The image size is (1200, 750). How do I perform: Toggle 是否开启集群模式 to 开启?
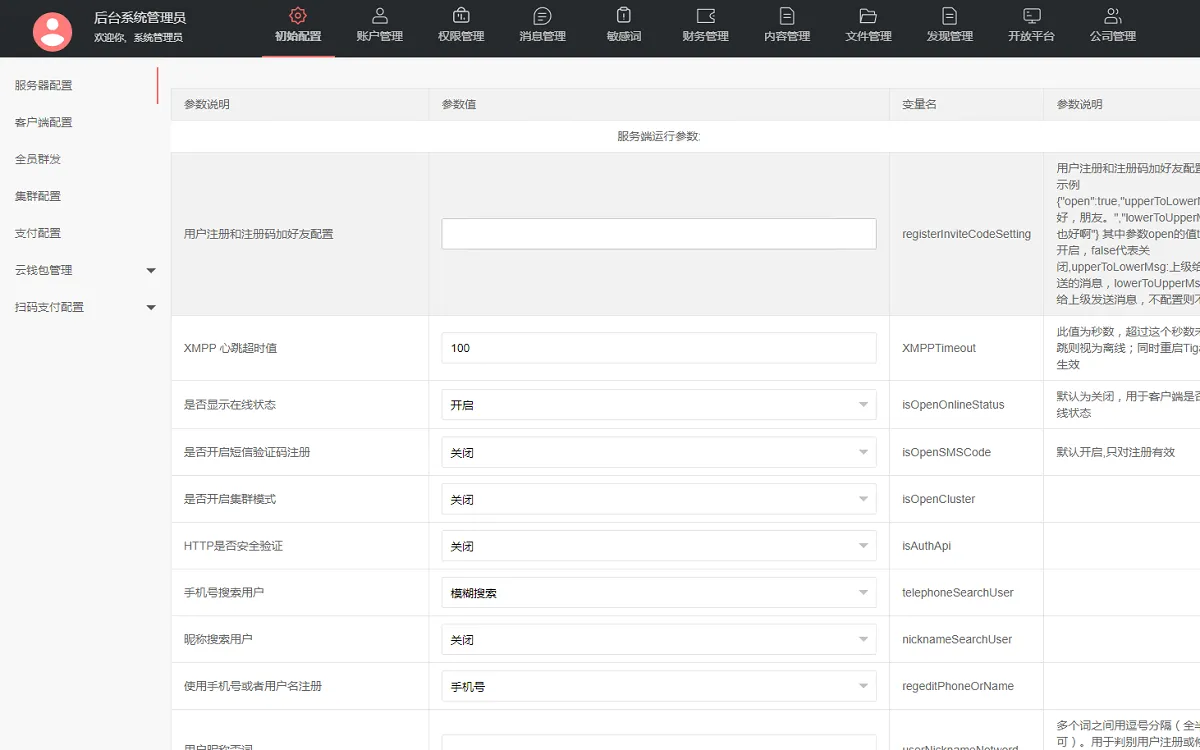click(657, 498)
